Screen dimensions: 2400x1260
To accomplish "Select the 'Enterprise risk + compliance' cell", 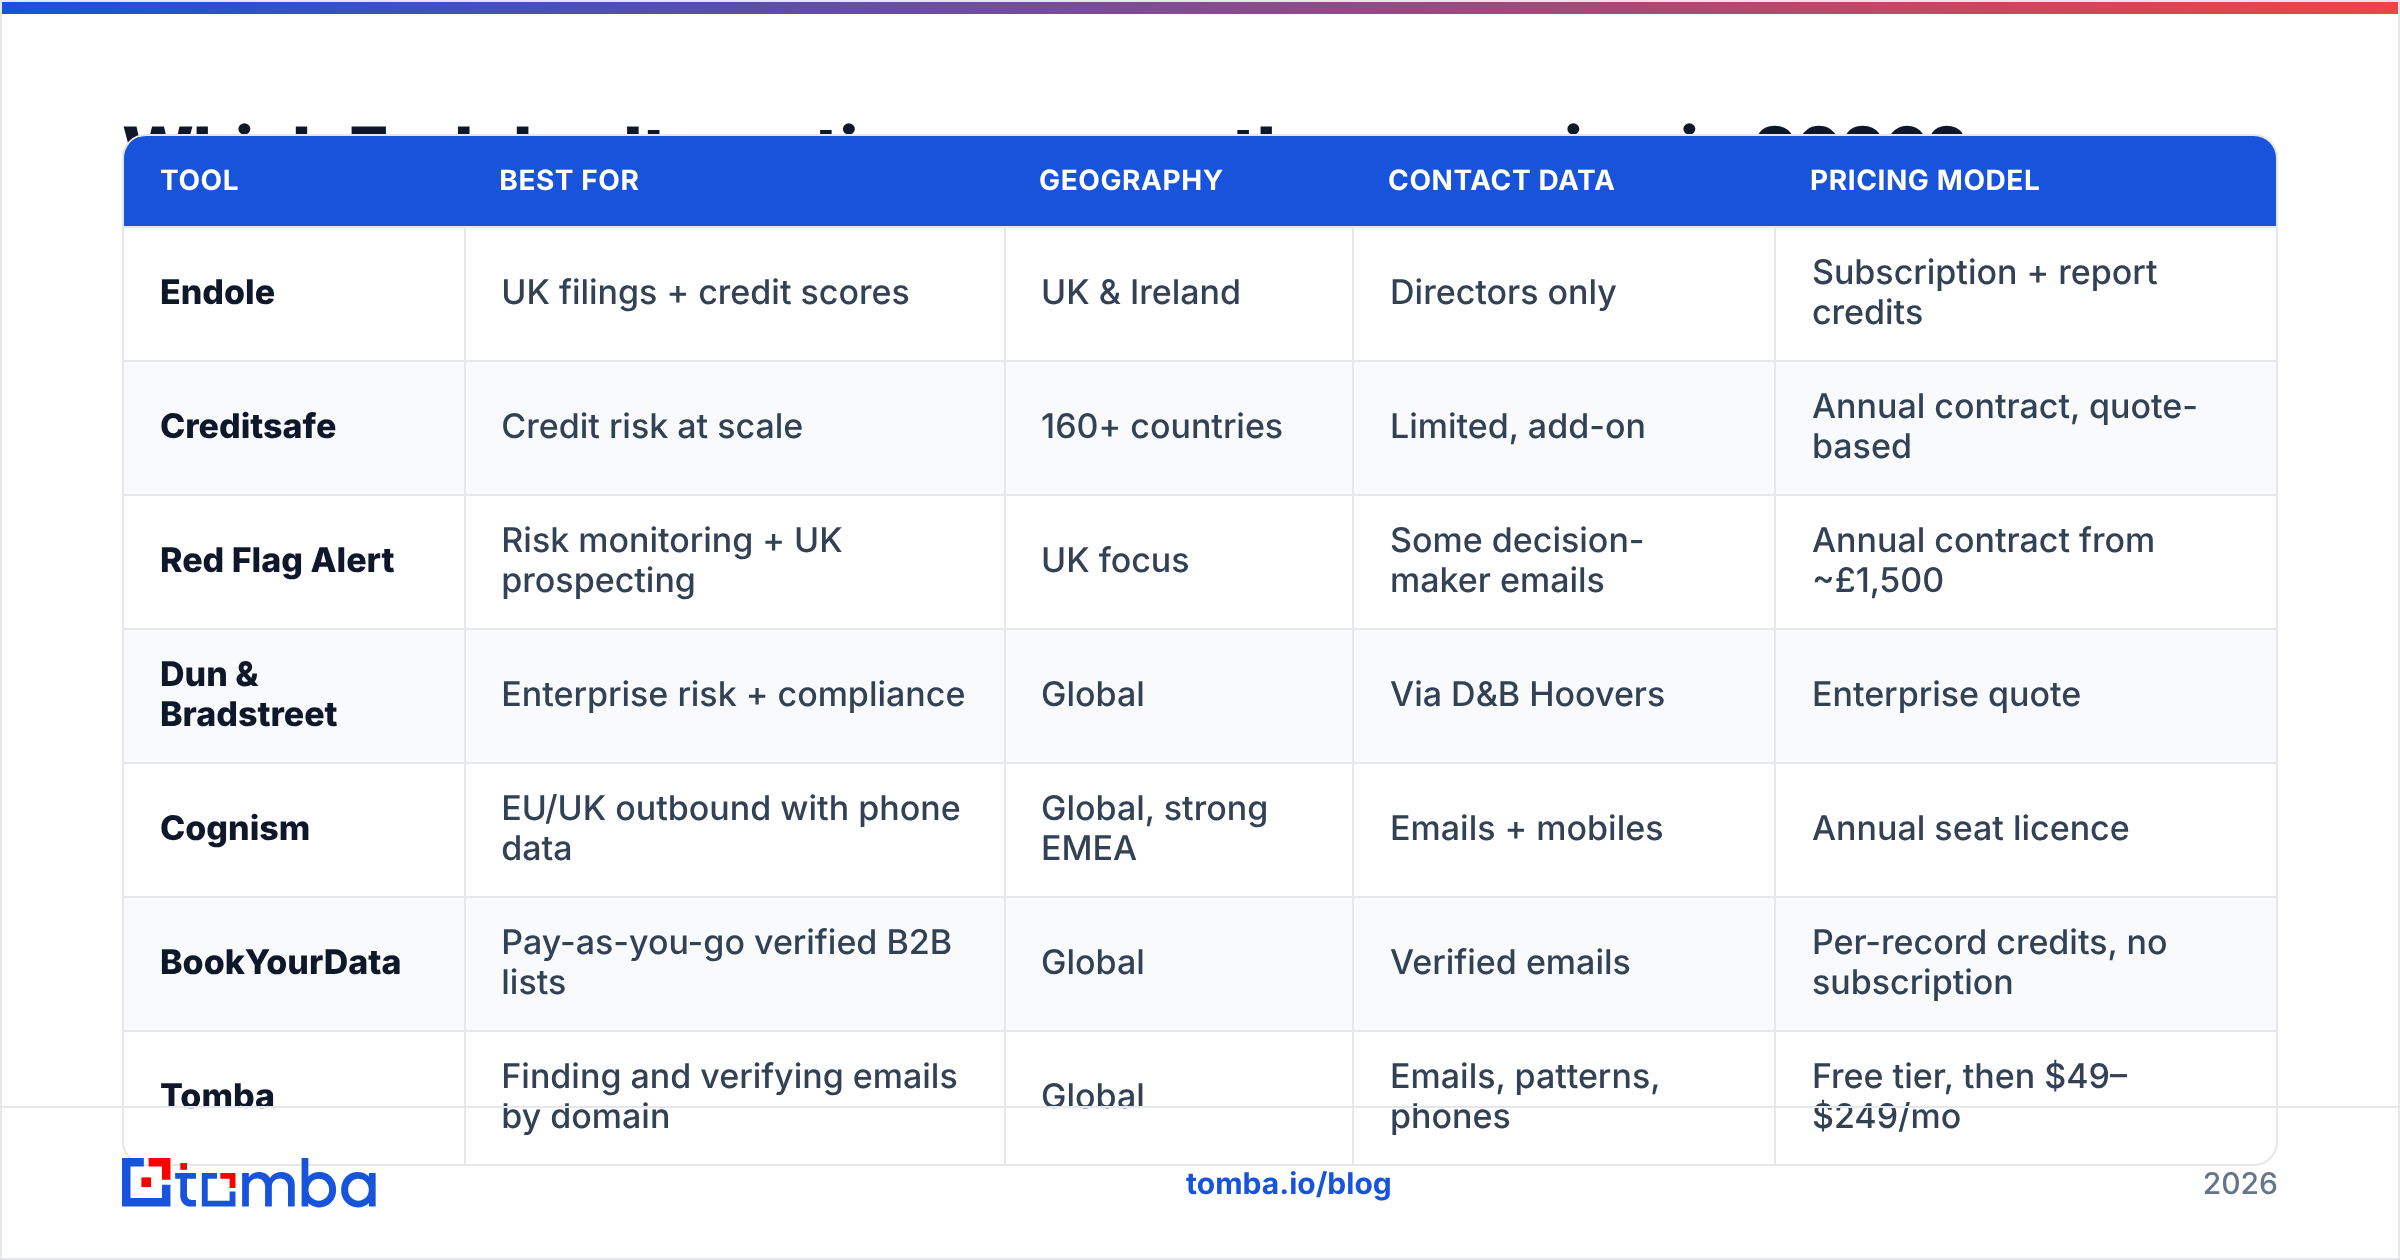I will (733, 694).
